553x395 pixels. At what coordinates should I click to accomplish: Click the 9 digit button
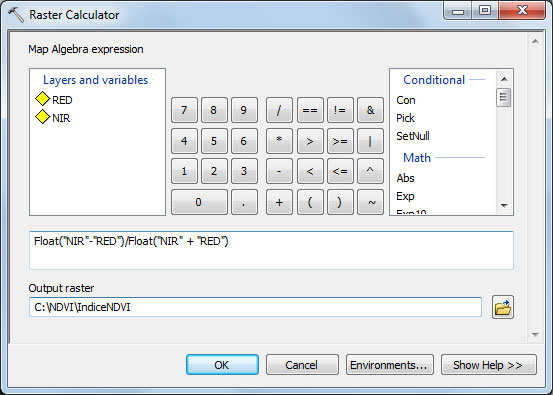click(244, 110)
